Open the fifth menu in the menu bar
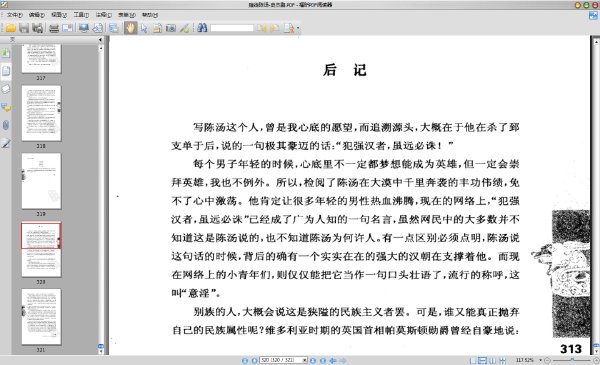 (x=103, y=15)
